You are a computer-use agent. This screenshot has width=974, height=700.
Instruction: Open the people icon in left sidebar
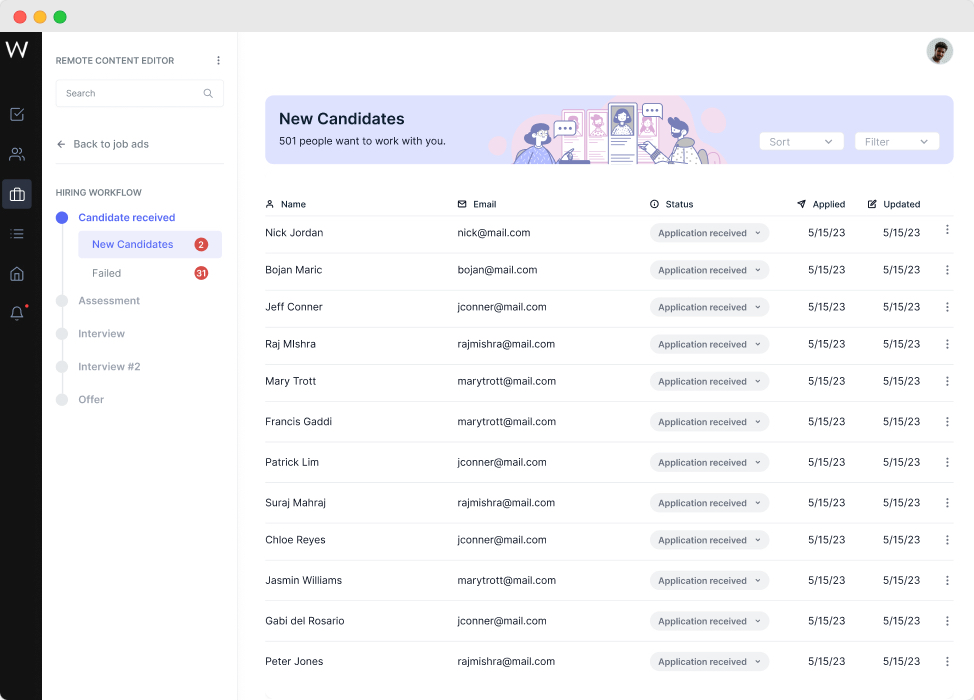[x=17, y=154]
